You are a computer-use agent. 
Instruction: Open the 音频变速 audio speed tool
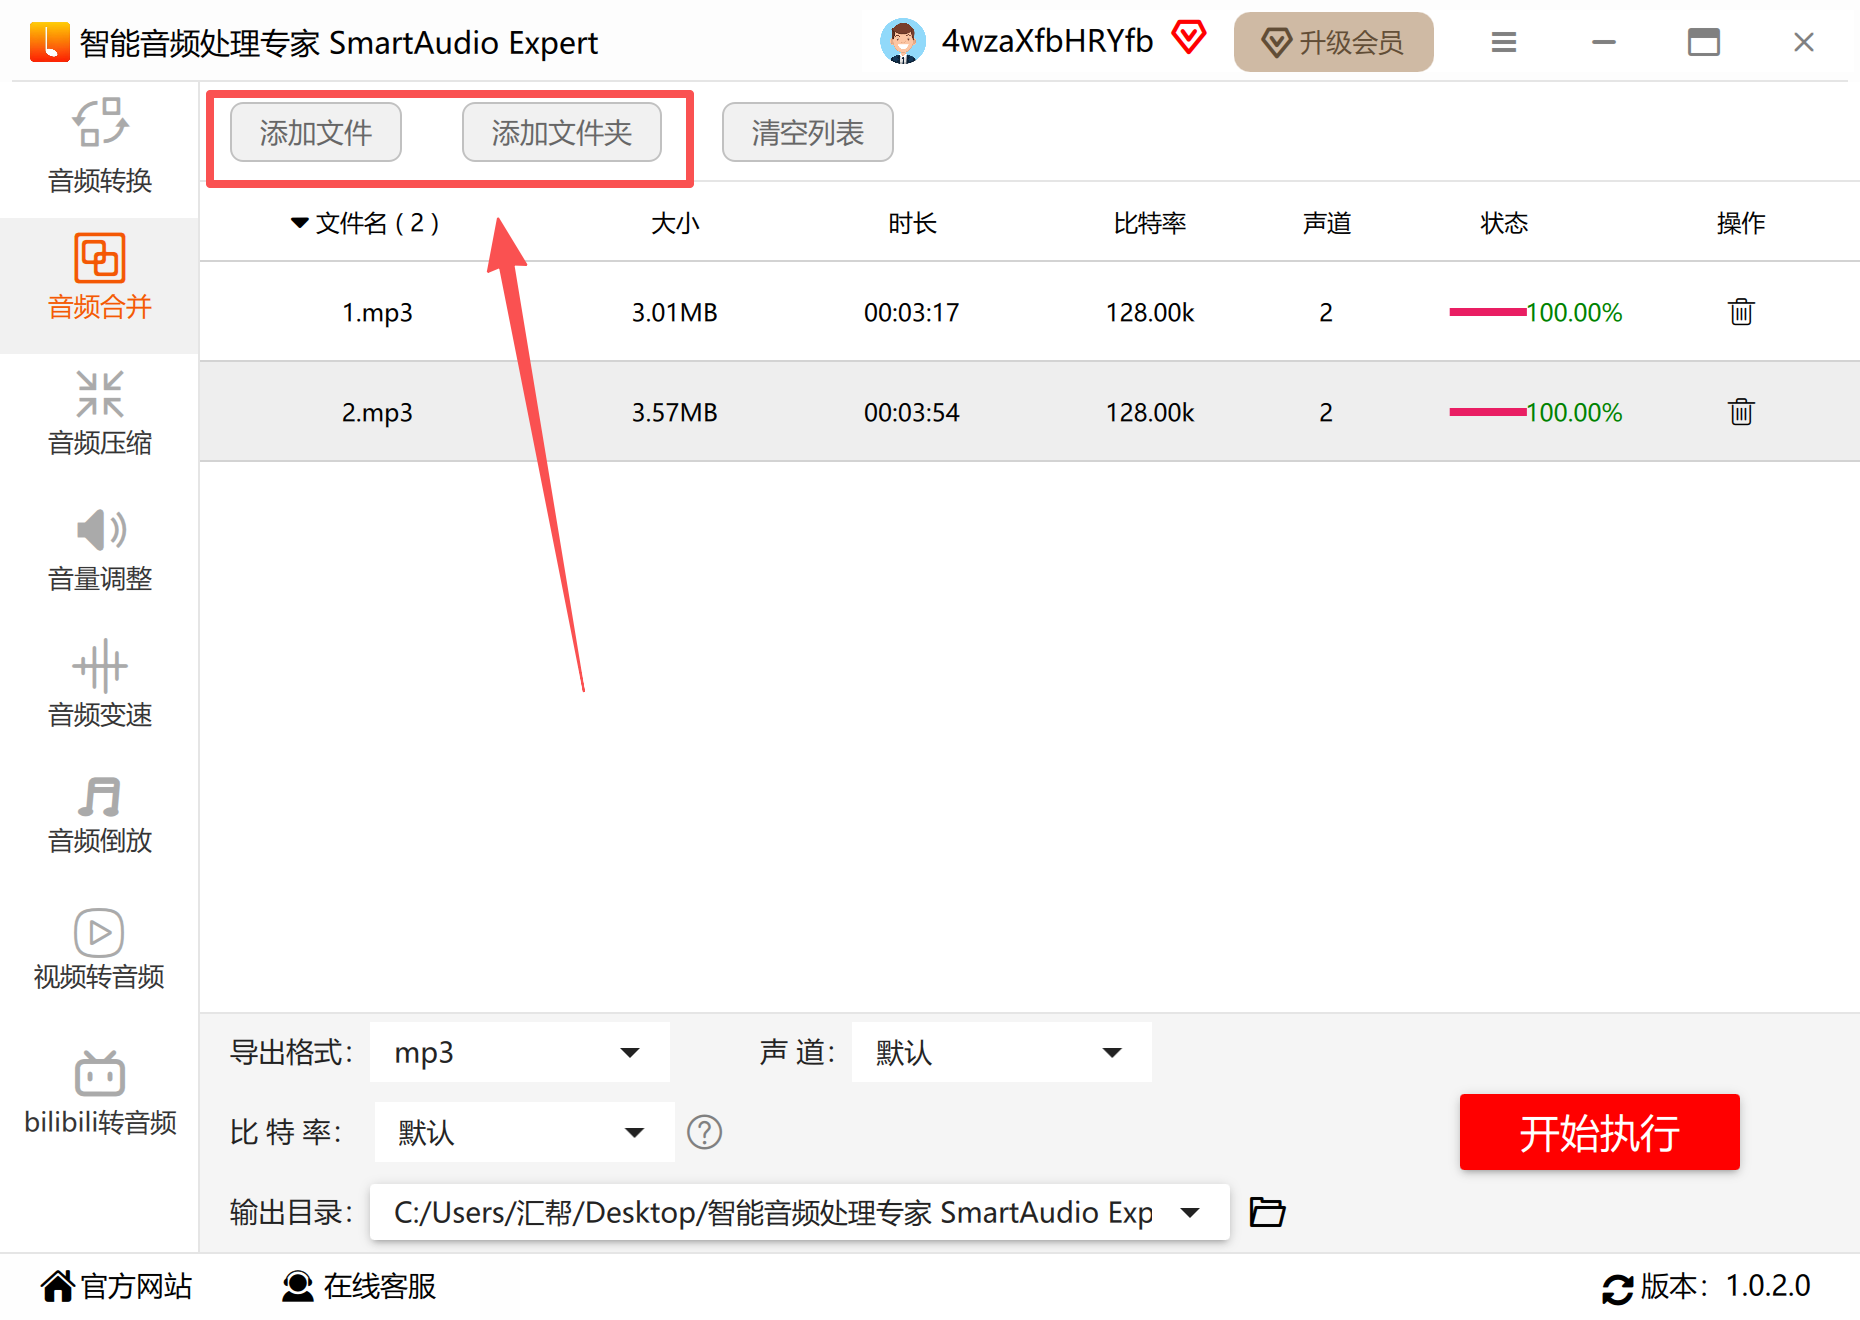point(100,685)
